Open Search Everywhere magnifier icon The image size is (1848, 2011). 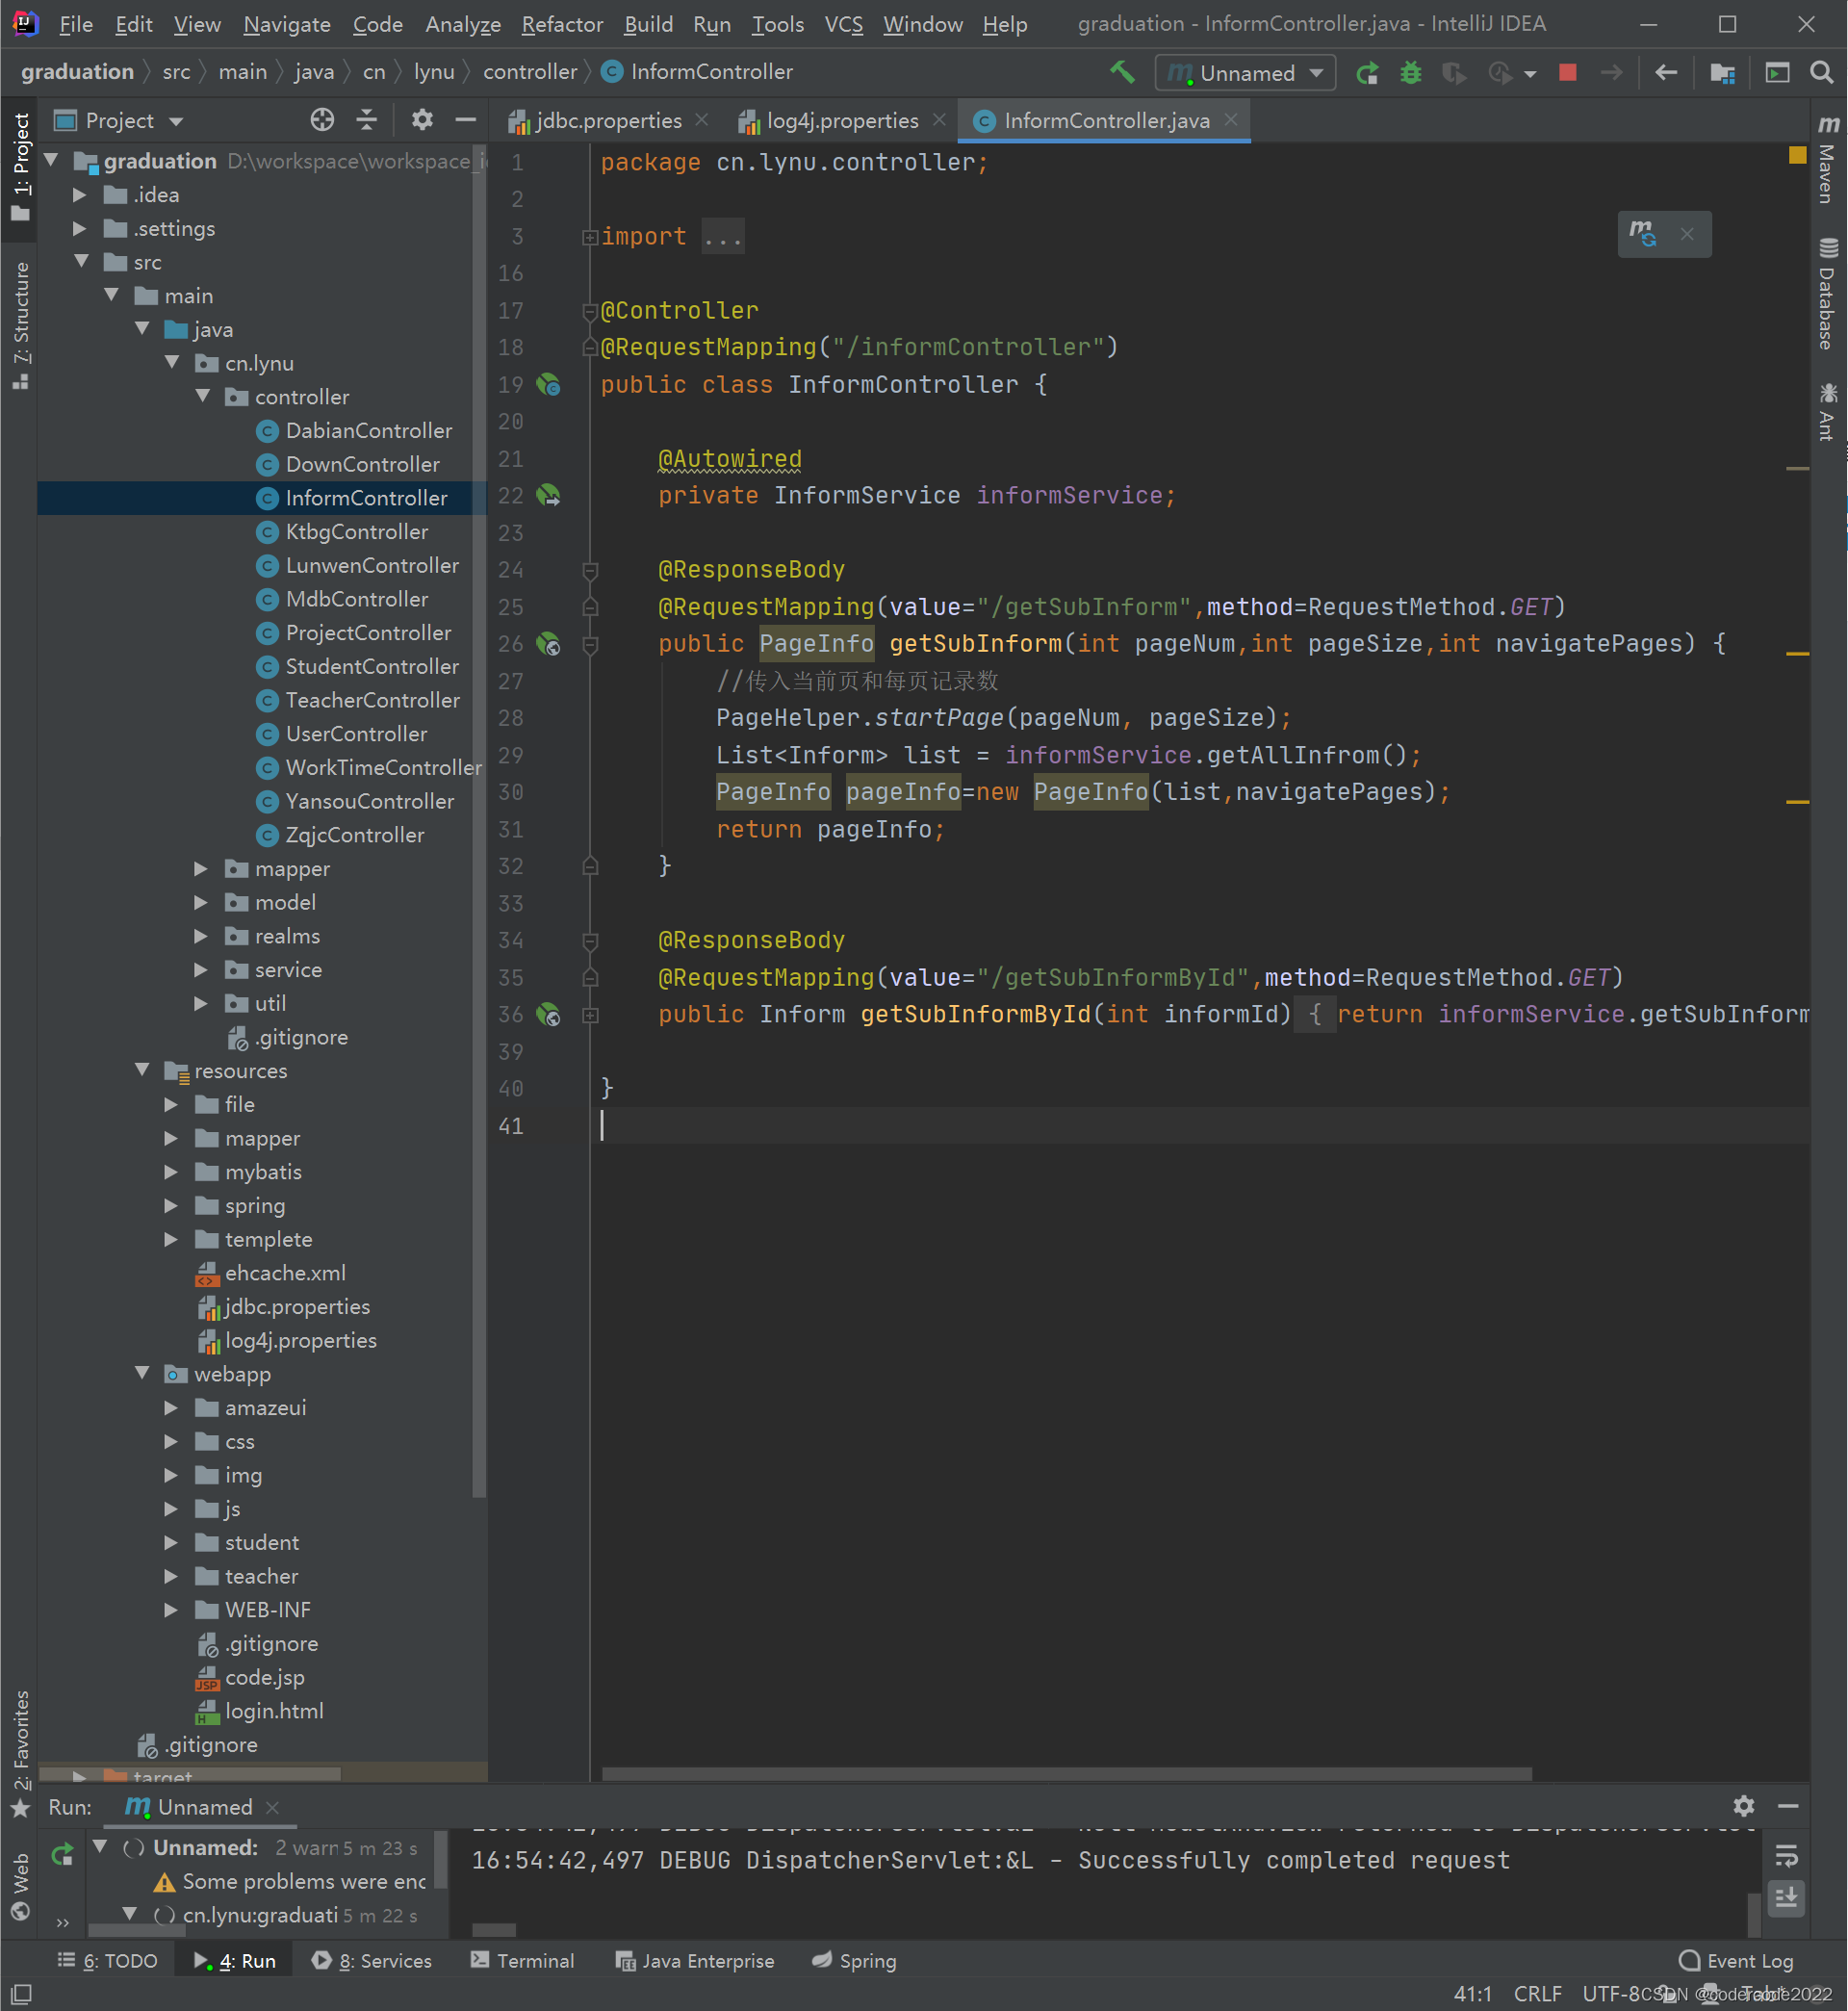point(1821,72)
